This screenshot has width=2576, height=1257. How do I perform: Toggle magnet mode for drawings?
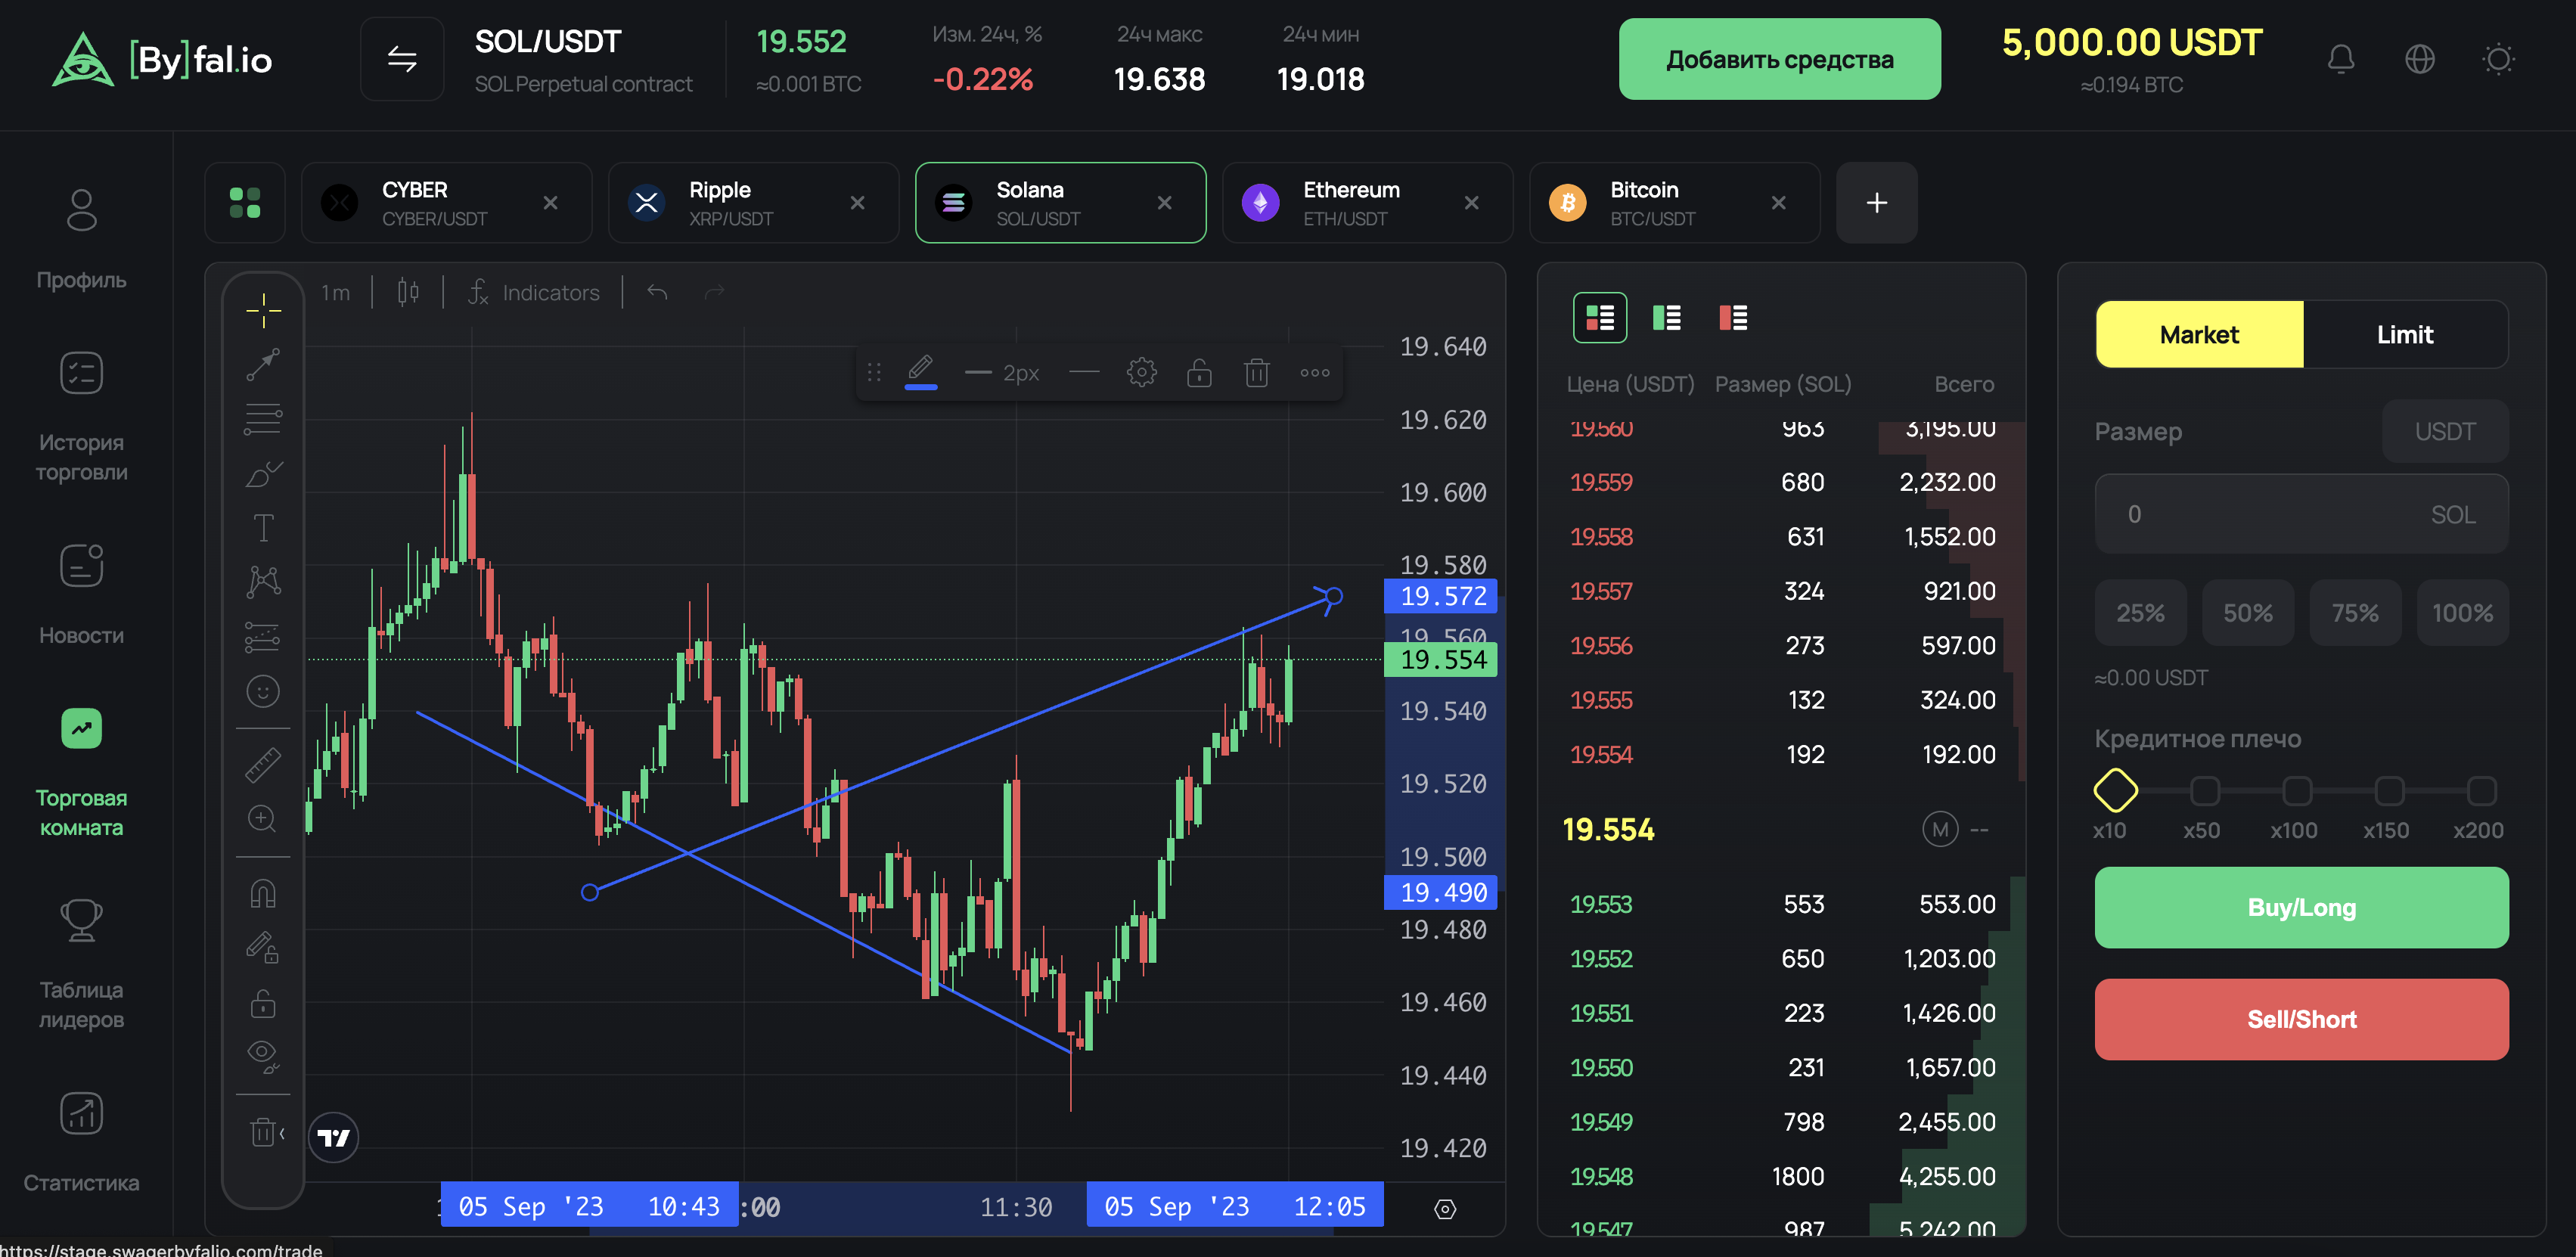click(263, 893)
